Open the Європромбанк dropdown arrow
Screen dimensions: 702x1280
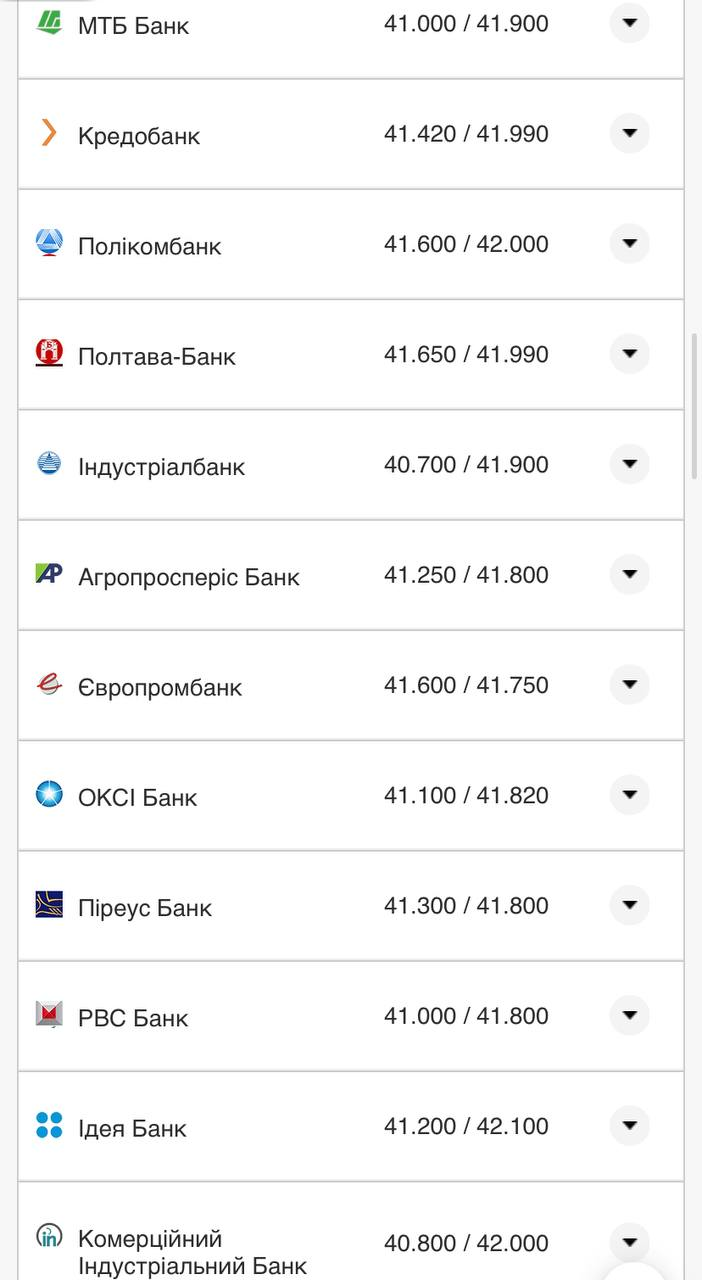coord(629,684)
